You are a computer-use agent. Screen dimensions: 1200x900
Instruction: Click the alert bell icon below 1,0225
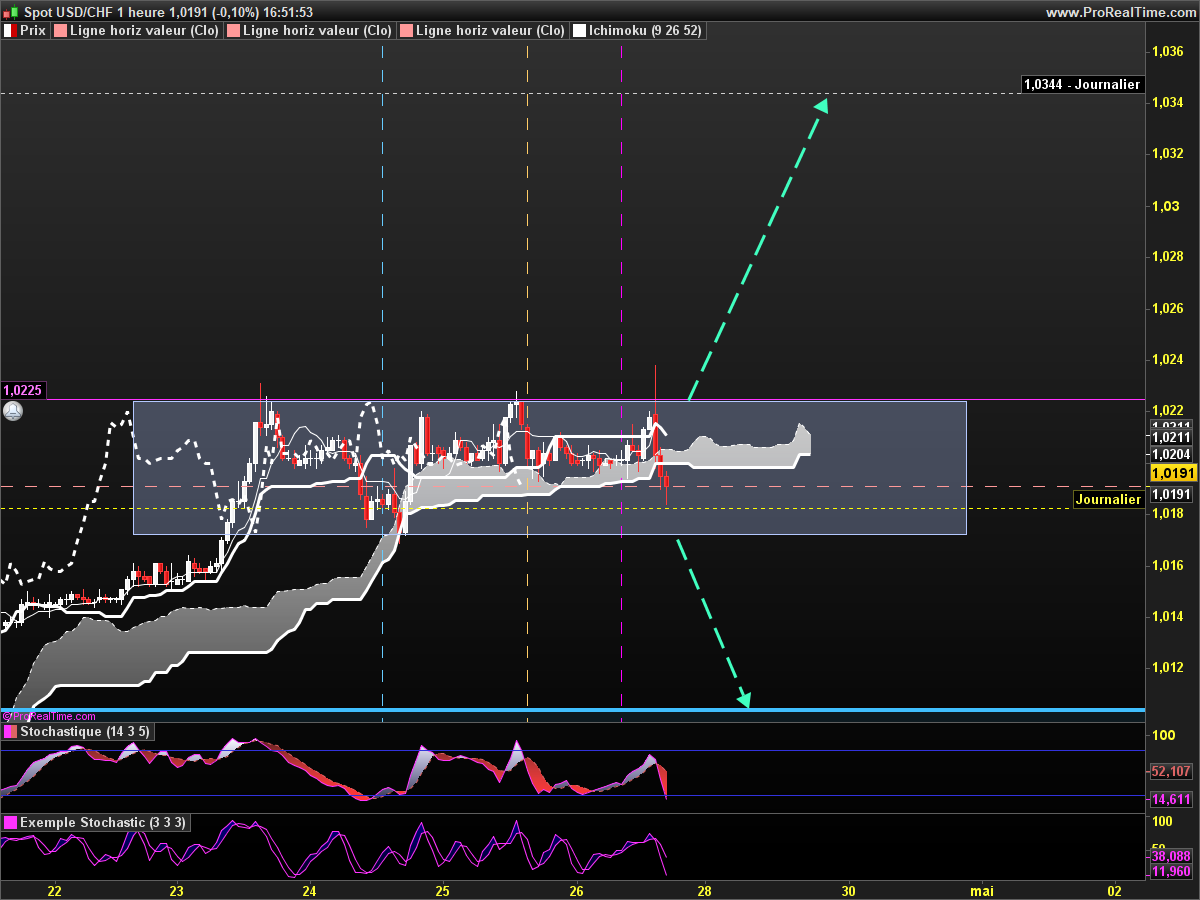pyautogui.click(x=13, y=411)
